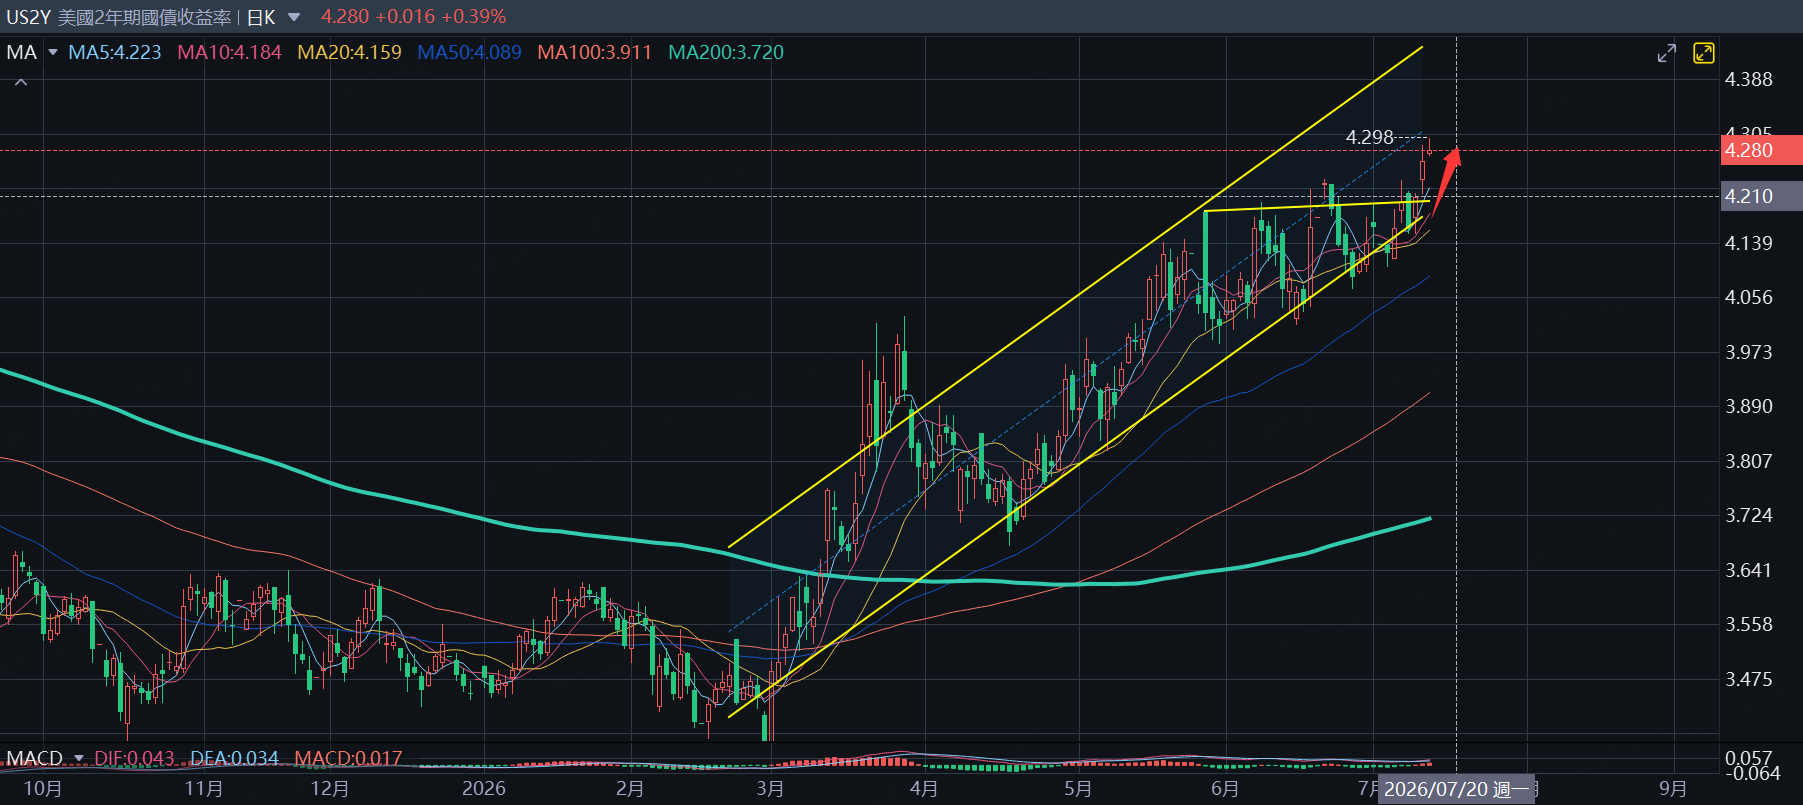1803x805 pixels.
Task: Open the MACD indicator dropdown arrow
Action: click(x=79, y=758)
